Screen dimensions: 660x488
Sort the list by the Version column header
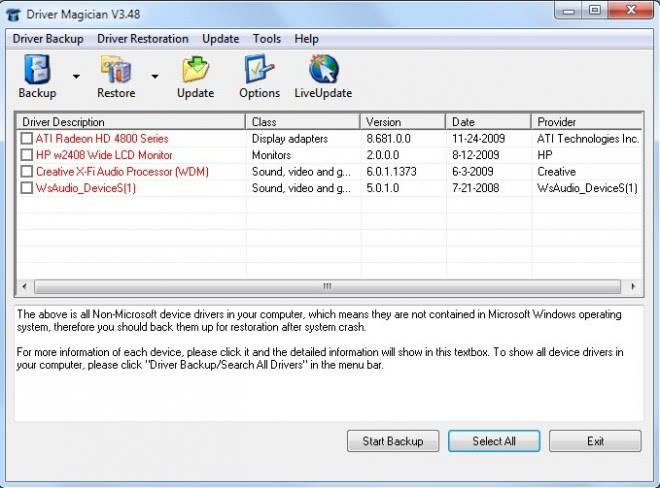pos(402,122)
